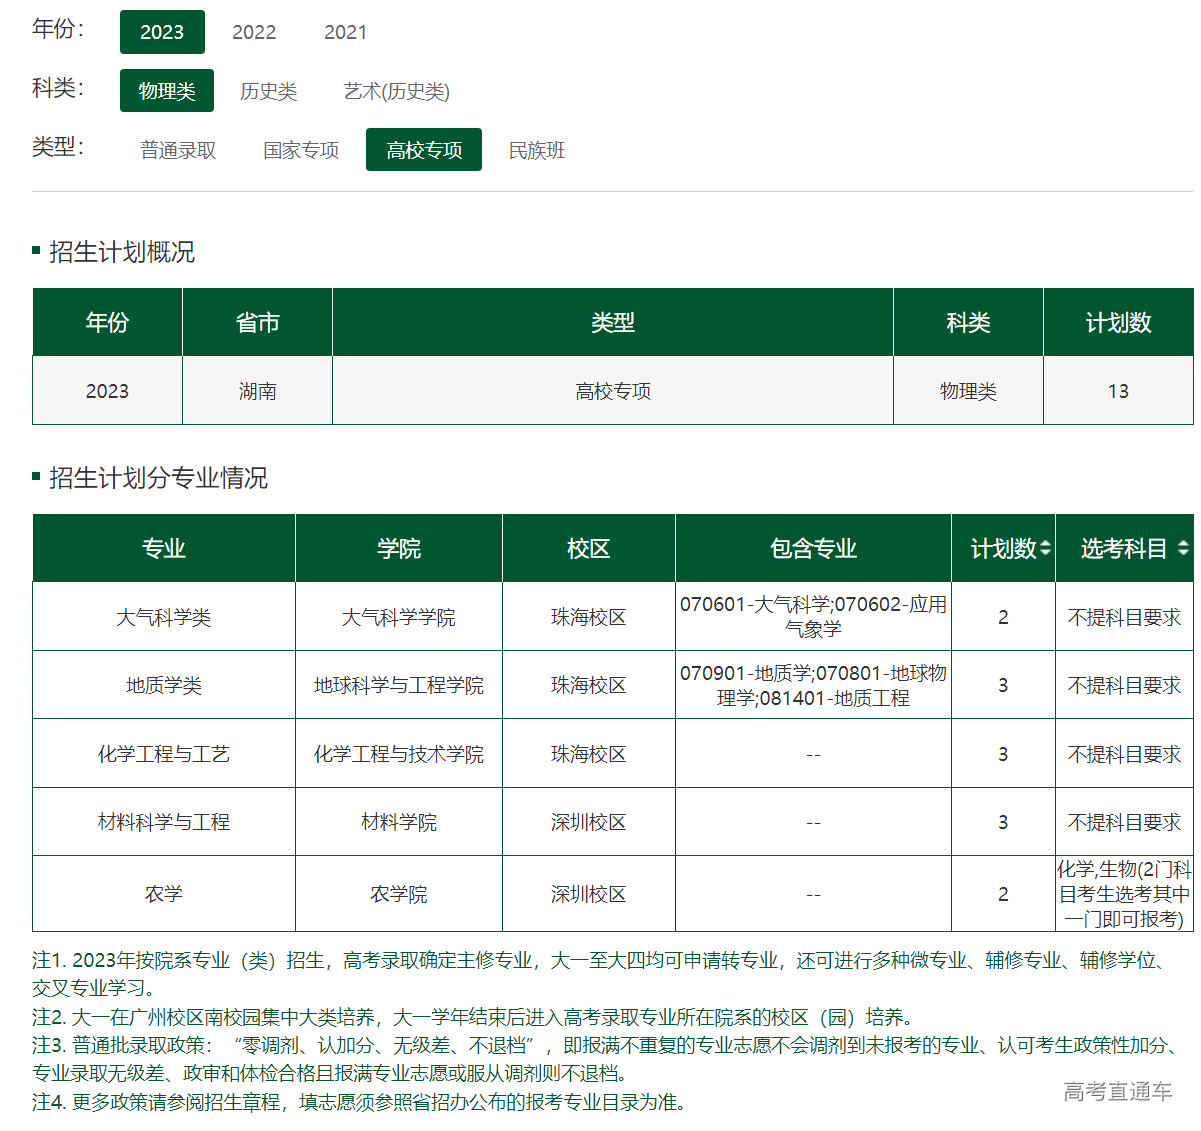Click 大气科学类 major cell
The width and height of the screenshot is (1201, 1131).
(x=164, y=617)
